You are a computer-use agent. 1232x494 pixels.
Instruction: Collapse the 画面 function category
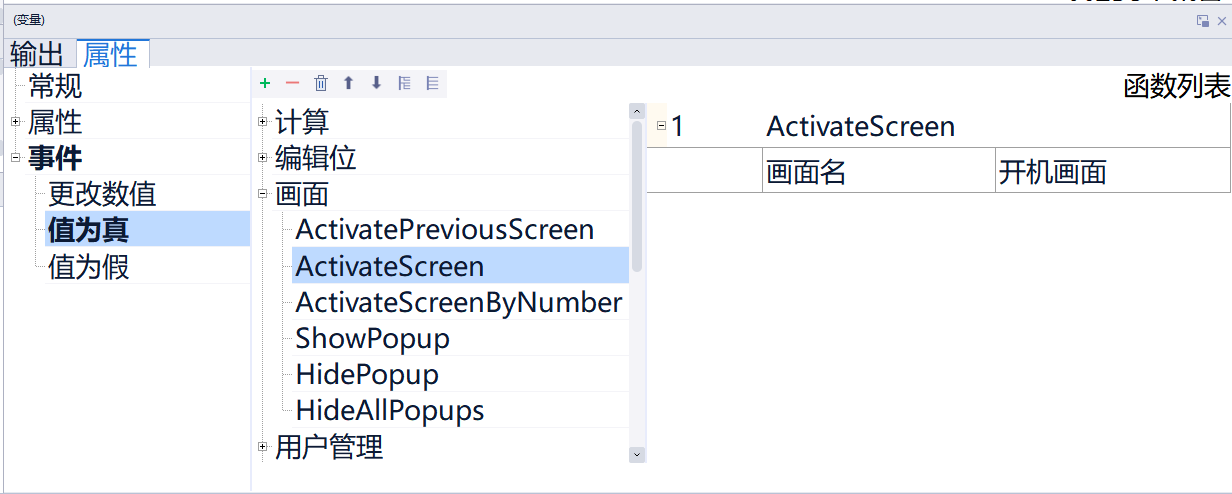[x=263, y=194]
